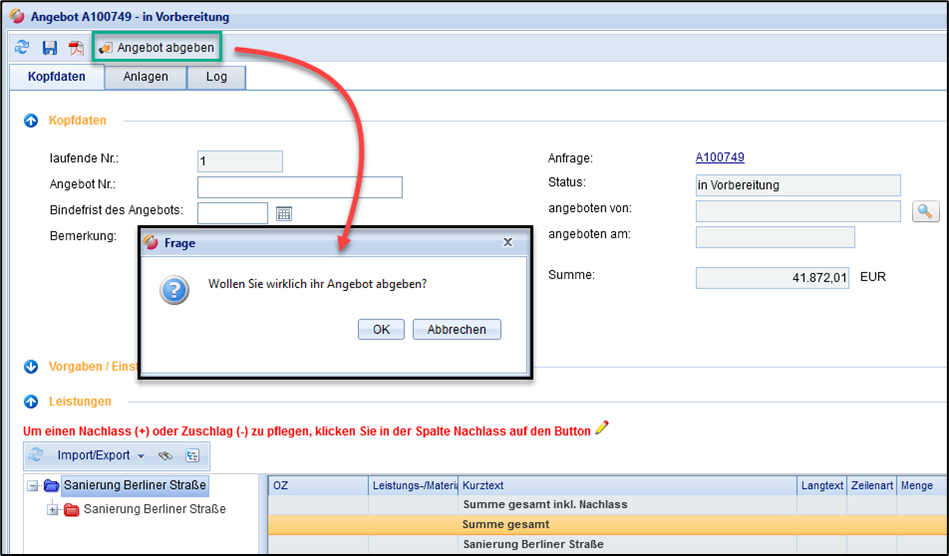Switch to the Anlagen tab
This screenshot has height=556, width=949.
pyautogui.click(x=145, y=77)
